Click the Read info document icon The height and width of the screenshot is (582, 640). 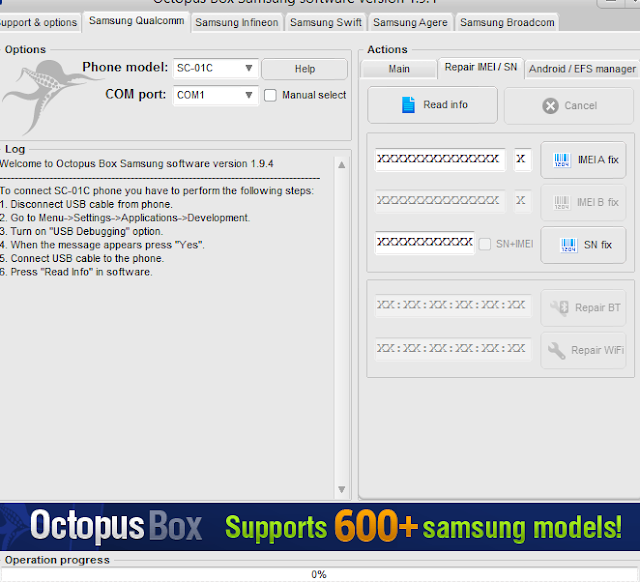point(408,105)
